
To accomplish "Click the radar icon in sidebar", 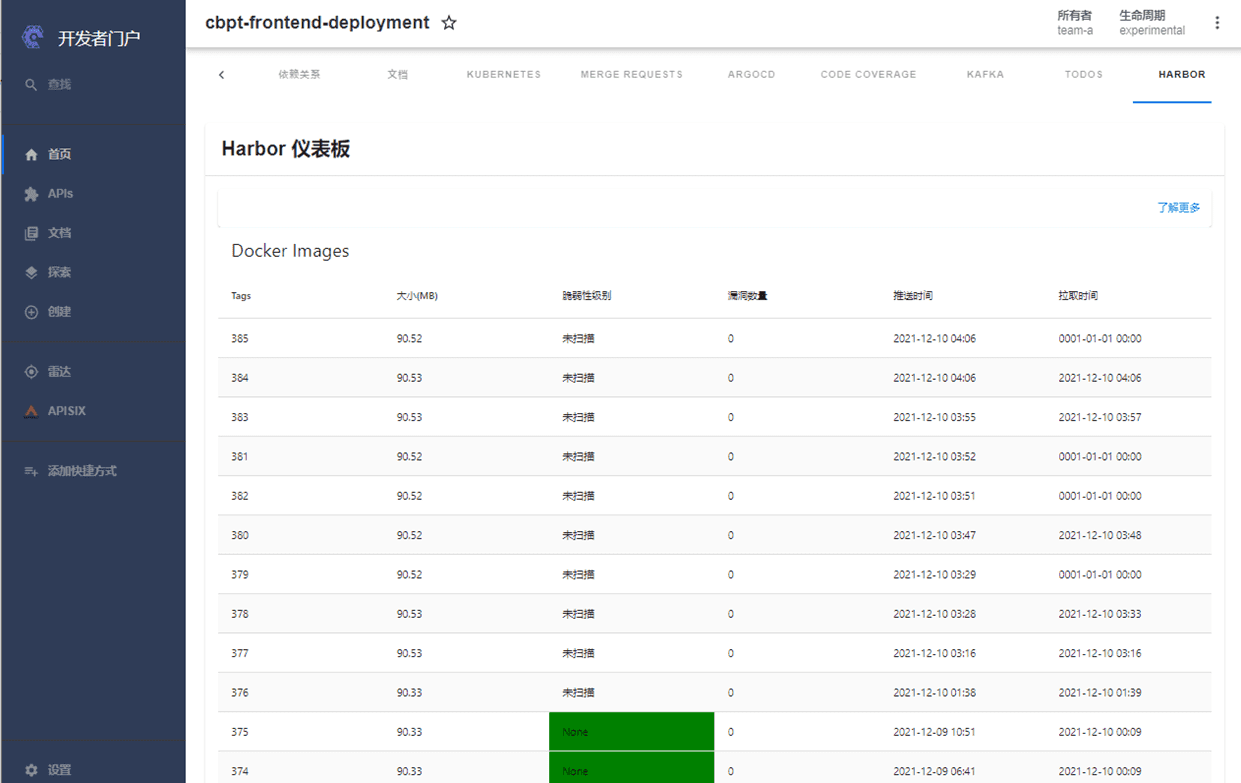I will click(x=31, y=372).
